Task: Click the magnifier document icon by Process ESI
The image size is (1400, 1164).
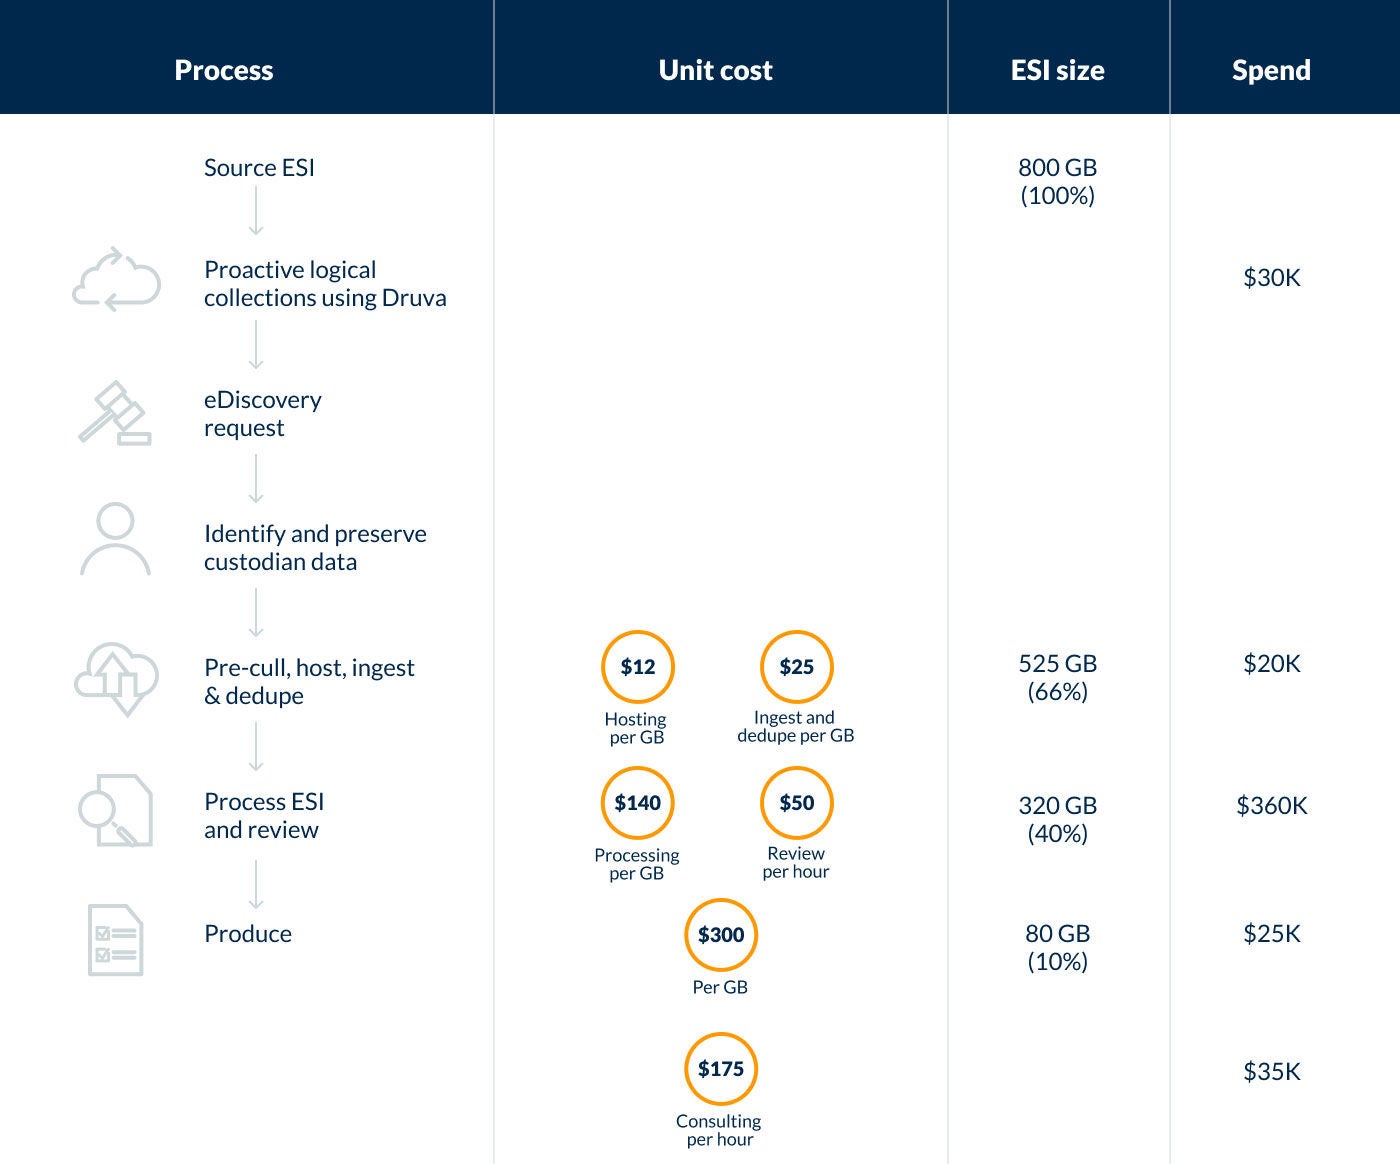Action: coord(115,810)
